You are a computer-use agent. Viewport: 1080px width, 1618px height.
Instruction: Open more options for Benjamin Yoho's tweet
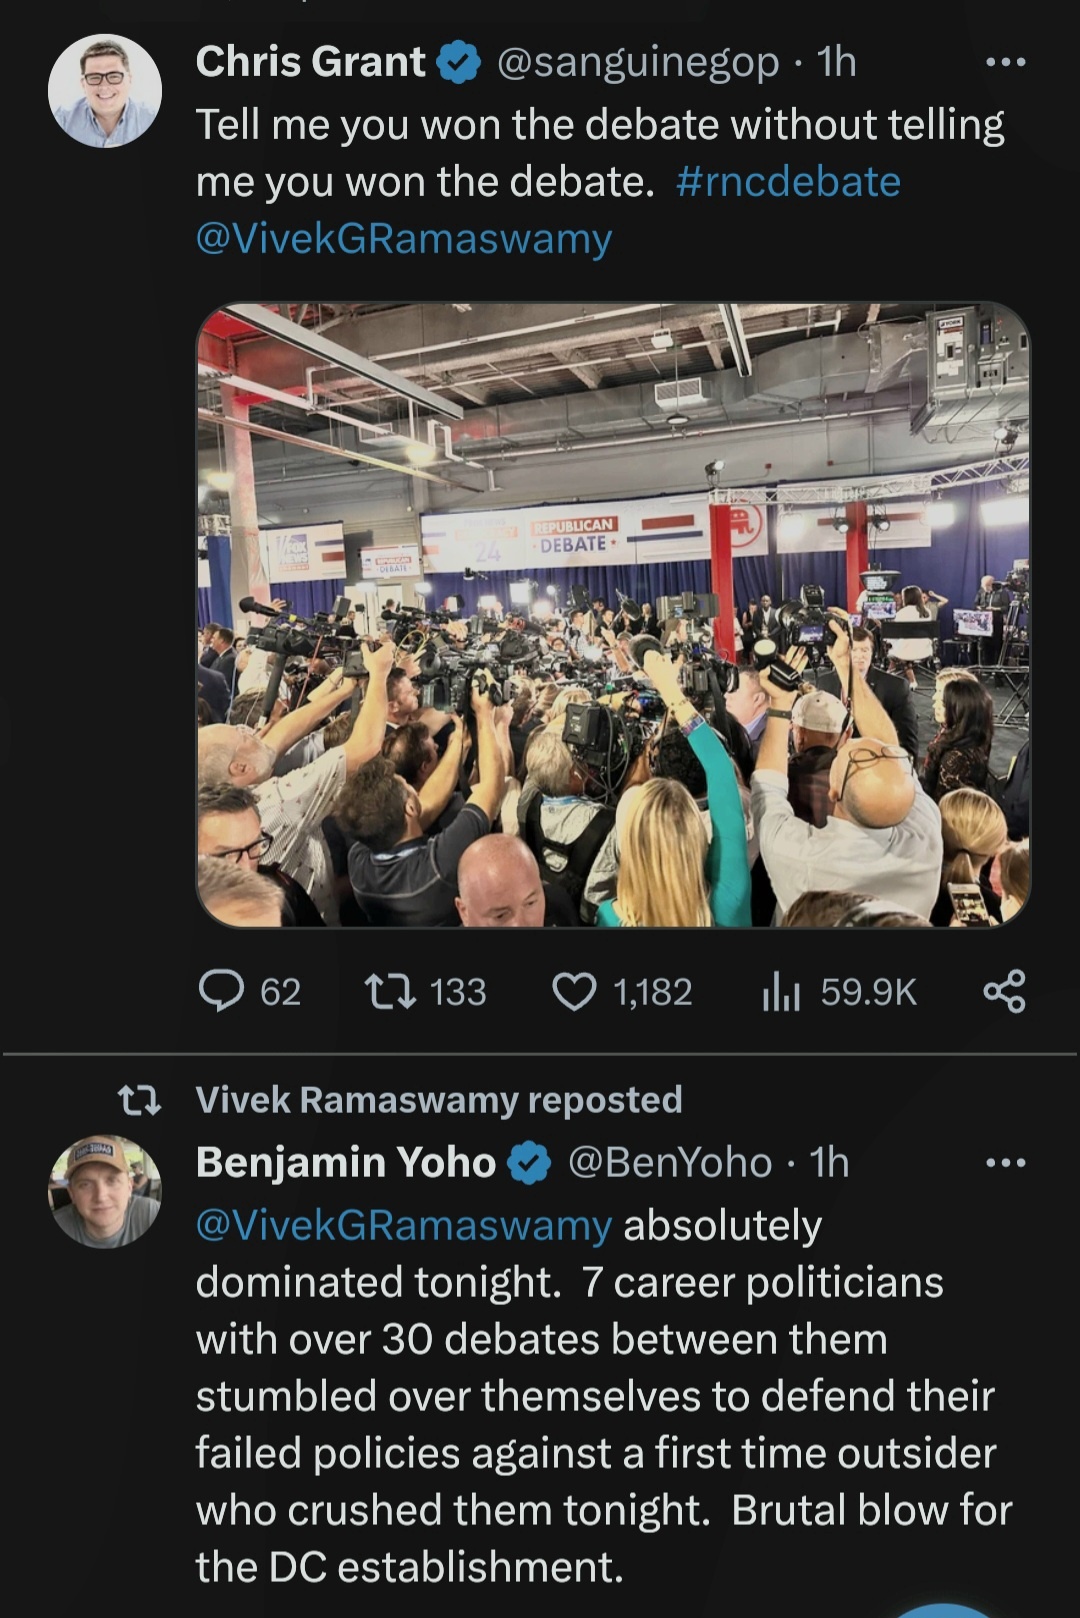click(1005, 1162)
